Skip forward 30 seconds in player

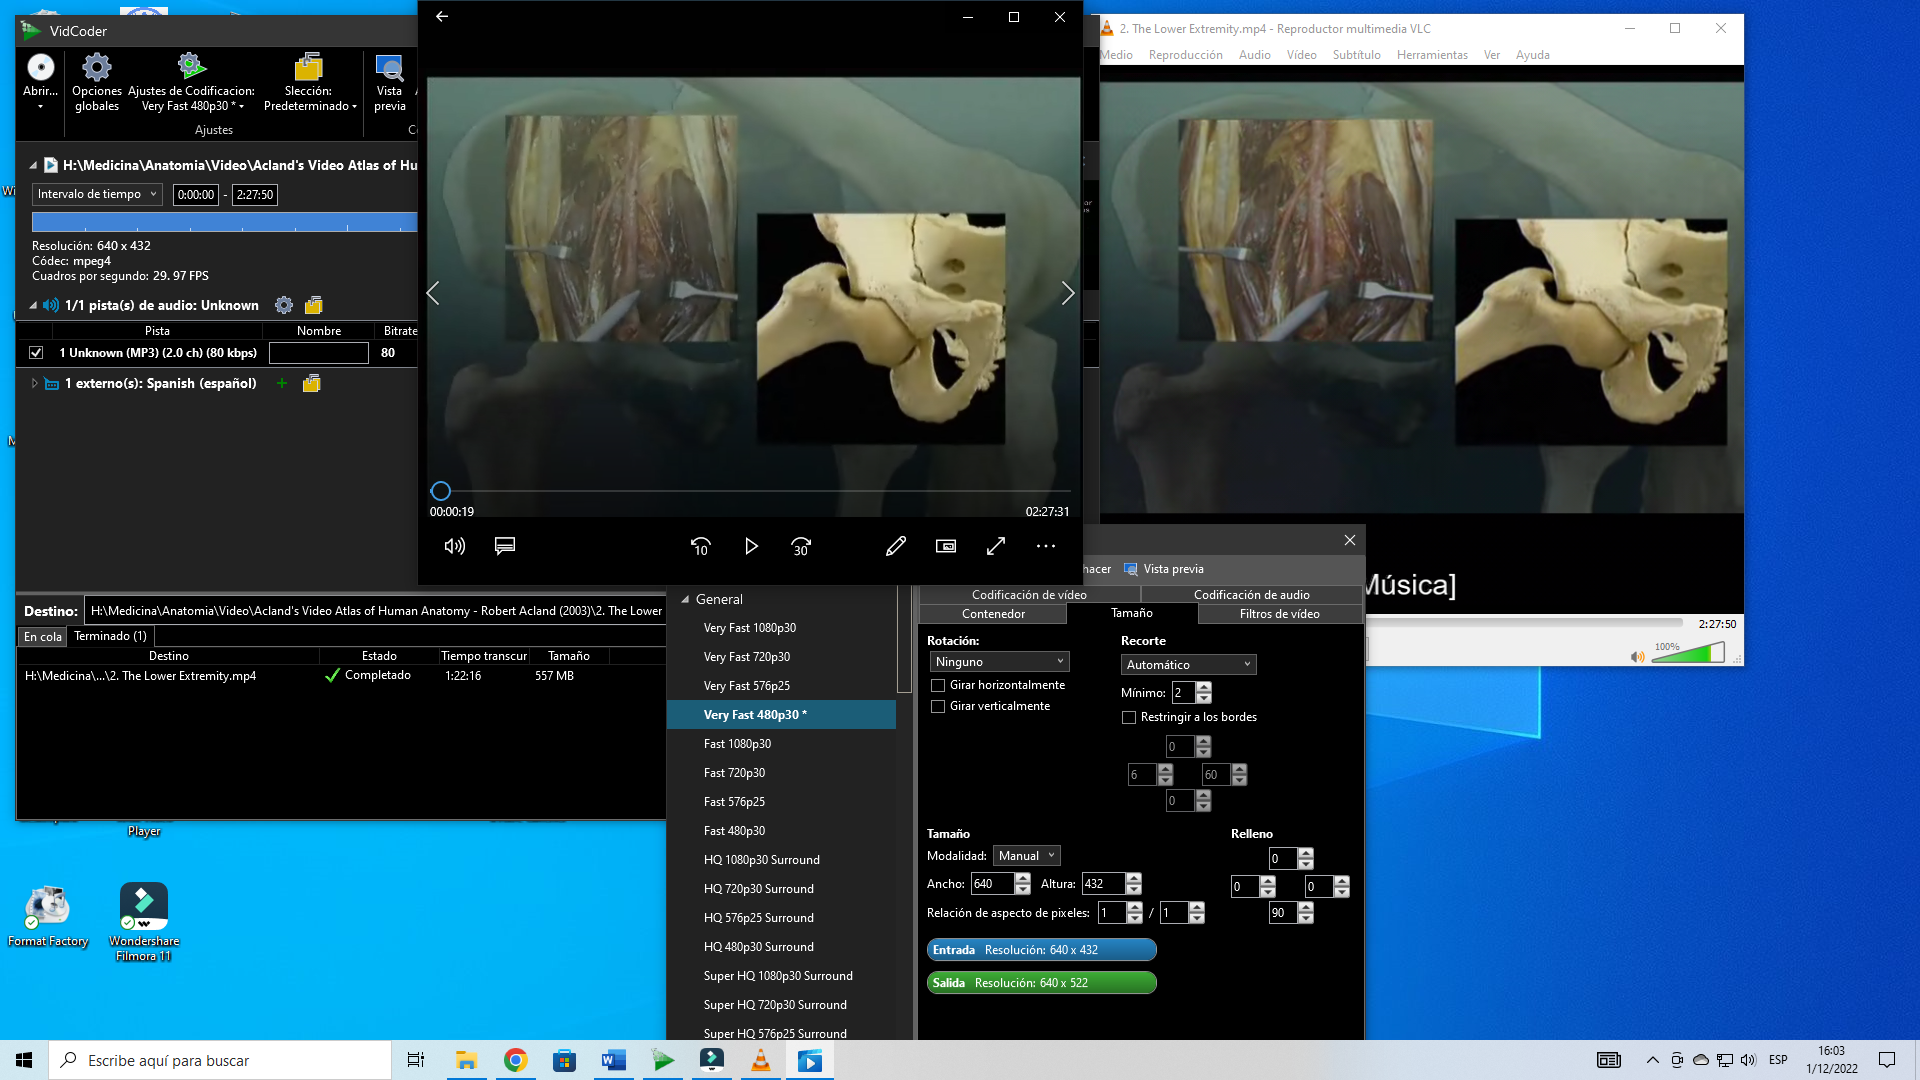coord(801,546)
